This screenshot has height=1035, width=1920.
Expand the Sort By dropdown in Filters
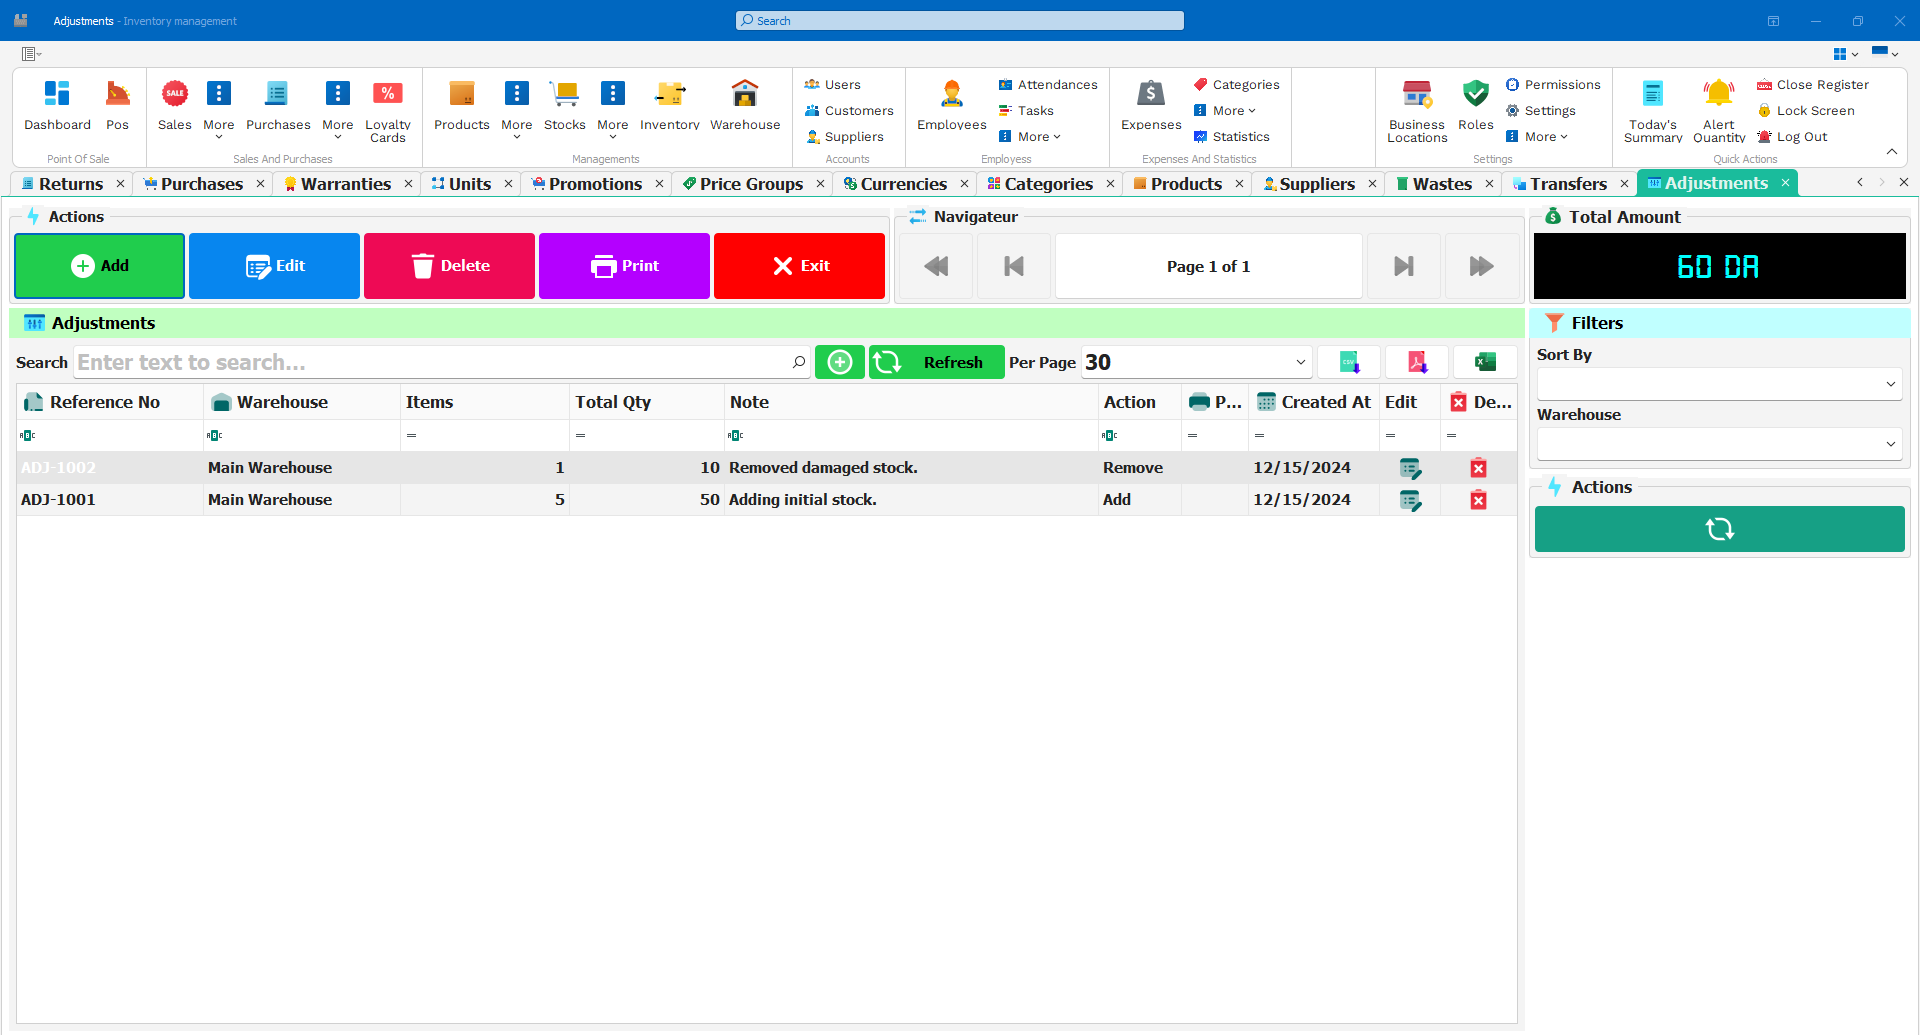(x=1890, y=384)
